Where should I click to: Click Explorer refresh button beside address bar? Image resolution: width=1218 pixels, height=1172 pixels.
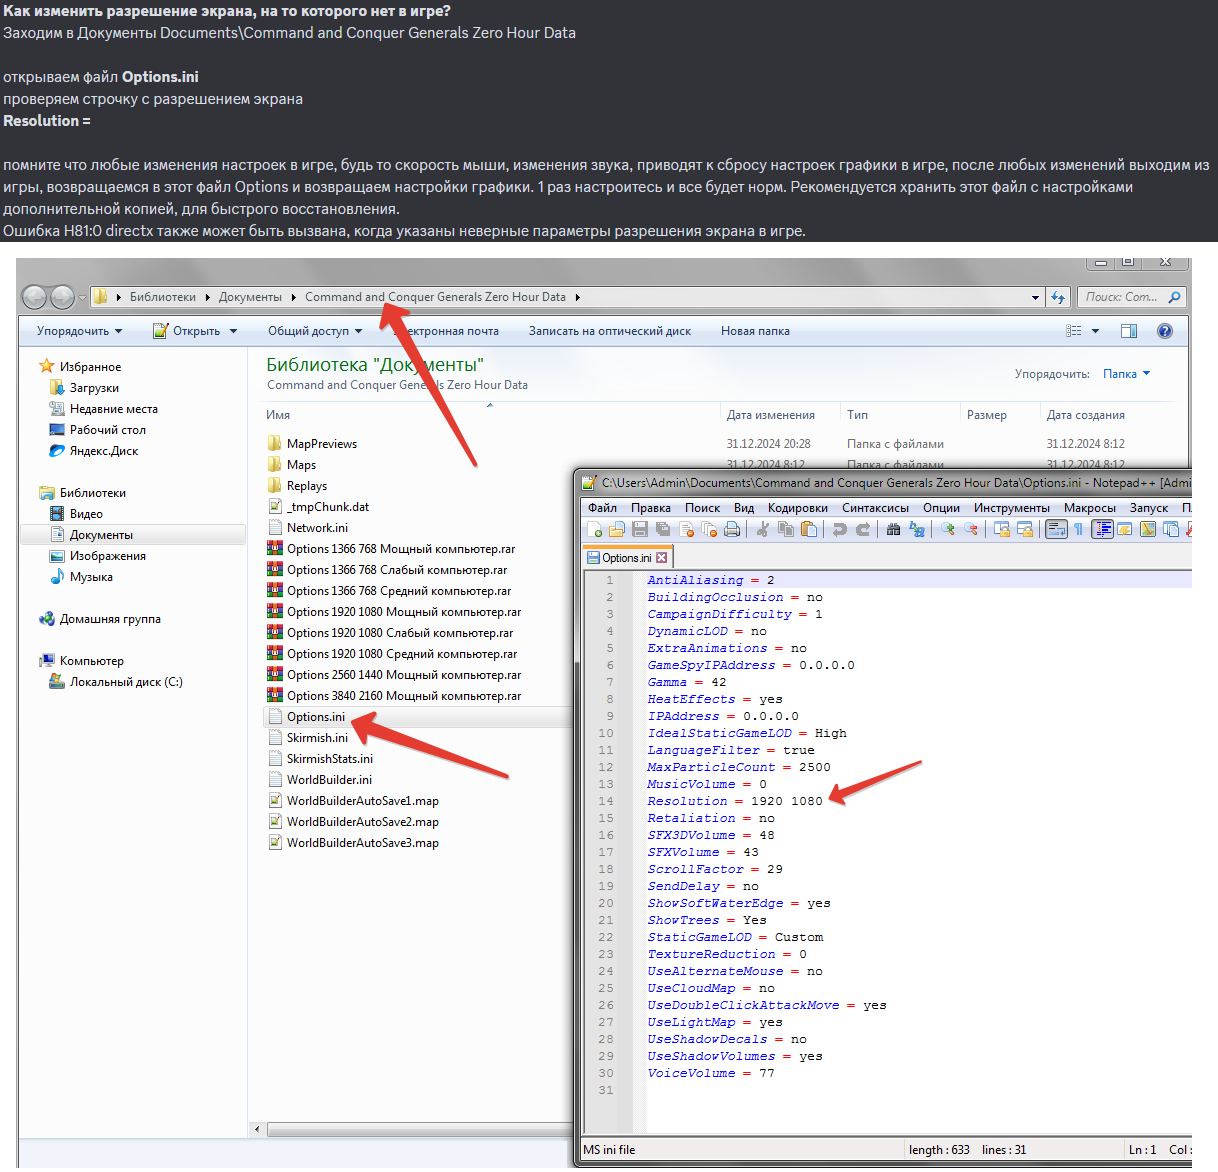(1058, 297)
